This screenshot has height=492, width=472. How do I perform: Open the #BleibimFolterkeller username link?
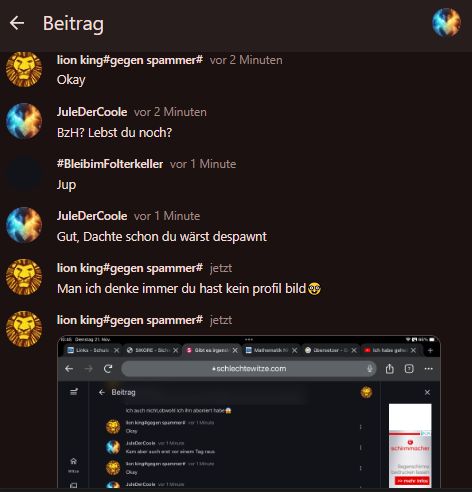click(110, 164)
